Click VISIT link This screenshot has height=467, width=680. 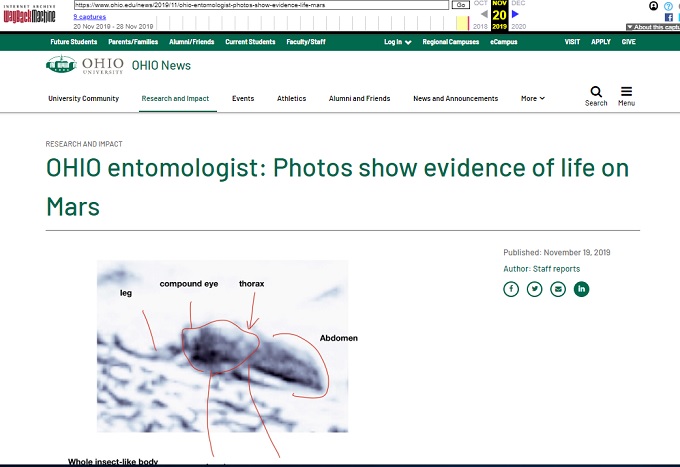click(x=572, y=42)
